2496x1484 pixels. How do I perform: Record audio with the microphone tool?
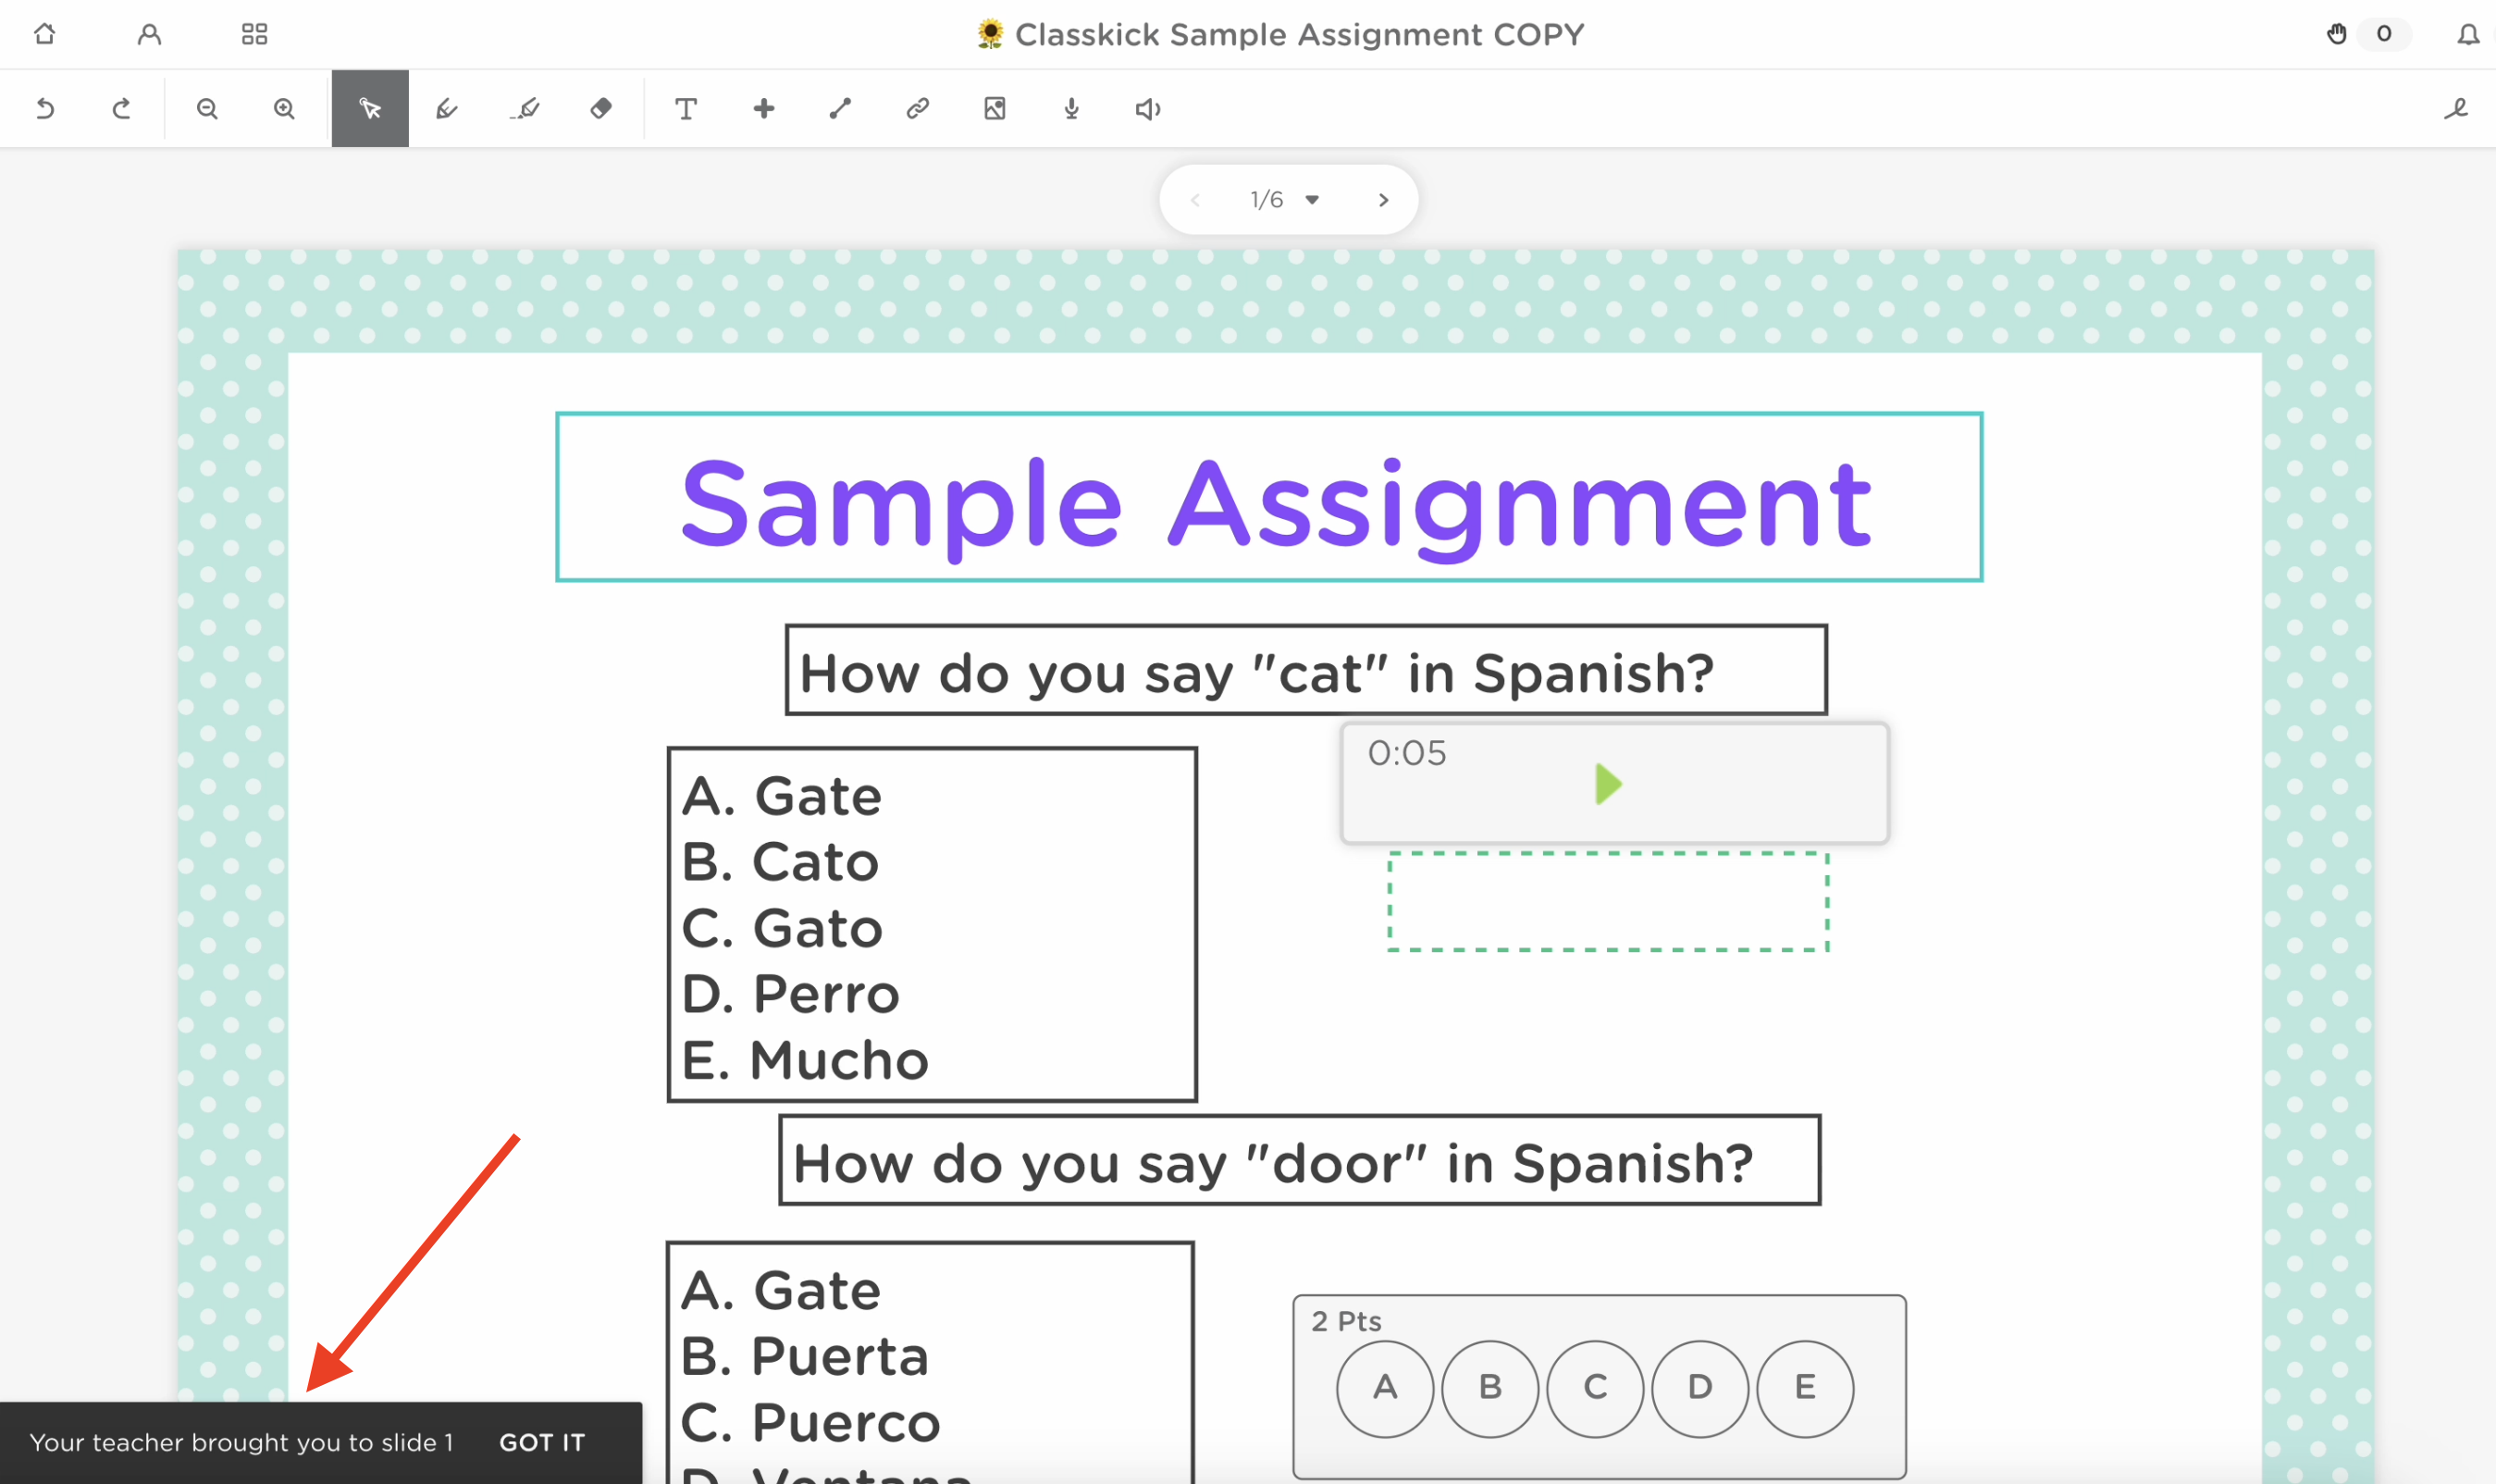click(x=1071, y=108)
